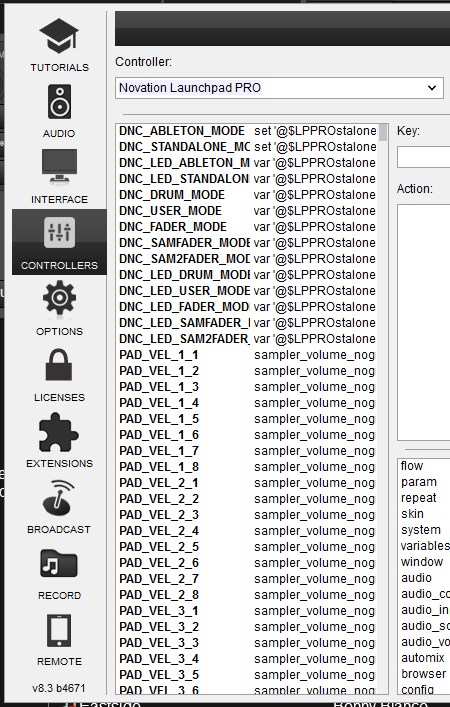Select the DNC_FADER_MODE mapping row
Image resolution: width=450 pixels, height=707 pixels.
pyautogui.click(x=248, y=227)
